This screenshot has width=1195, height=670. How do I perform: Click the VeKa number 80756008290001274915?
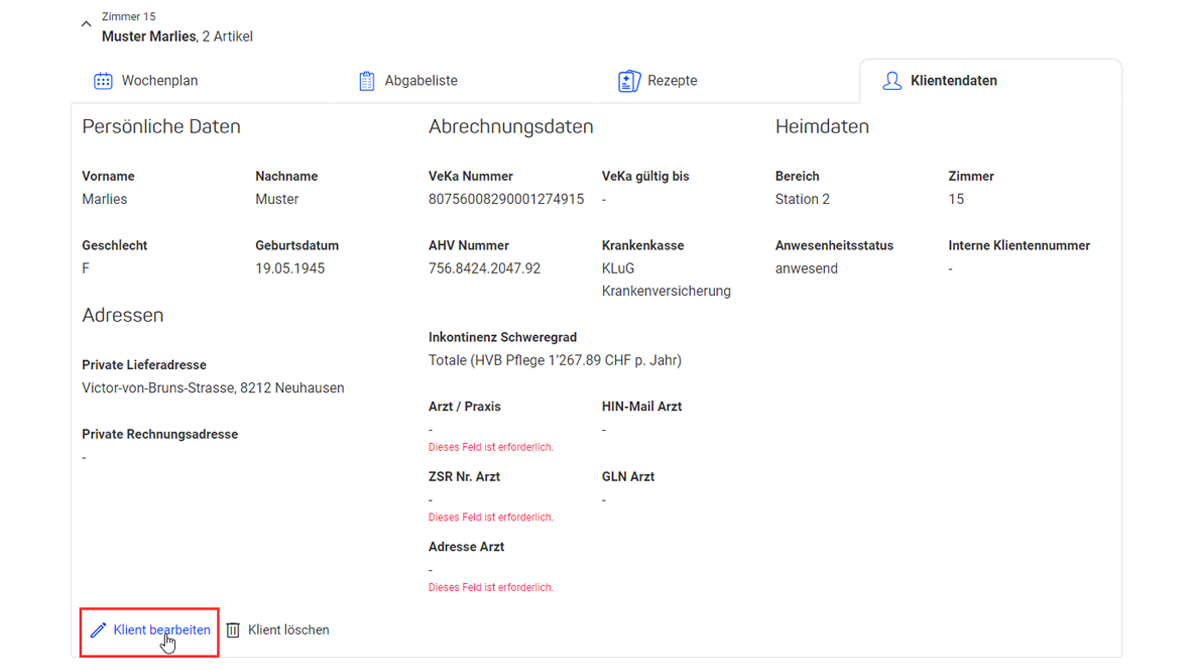pyautogui.click(x=506, y=199)
